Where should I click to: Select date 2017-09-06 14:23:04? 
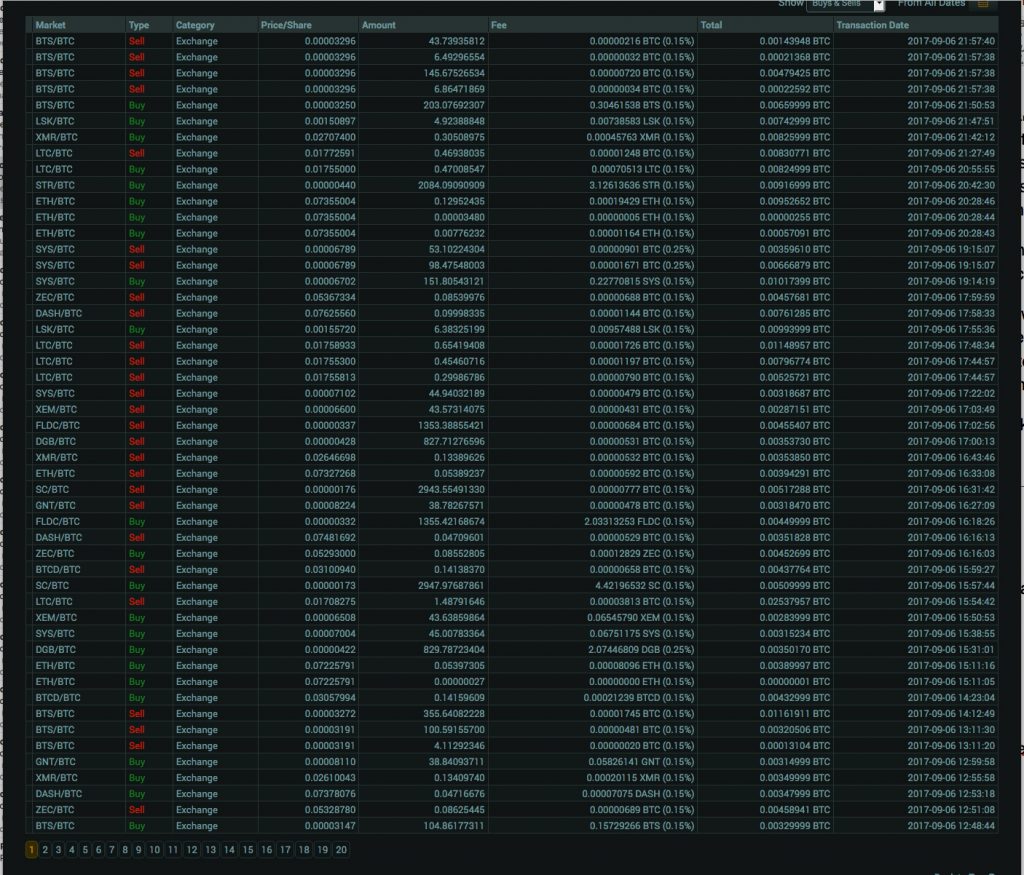tap(951, 698)
